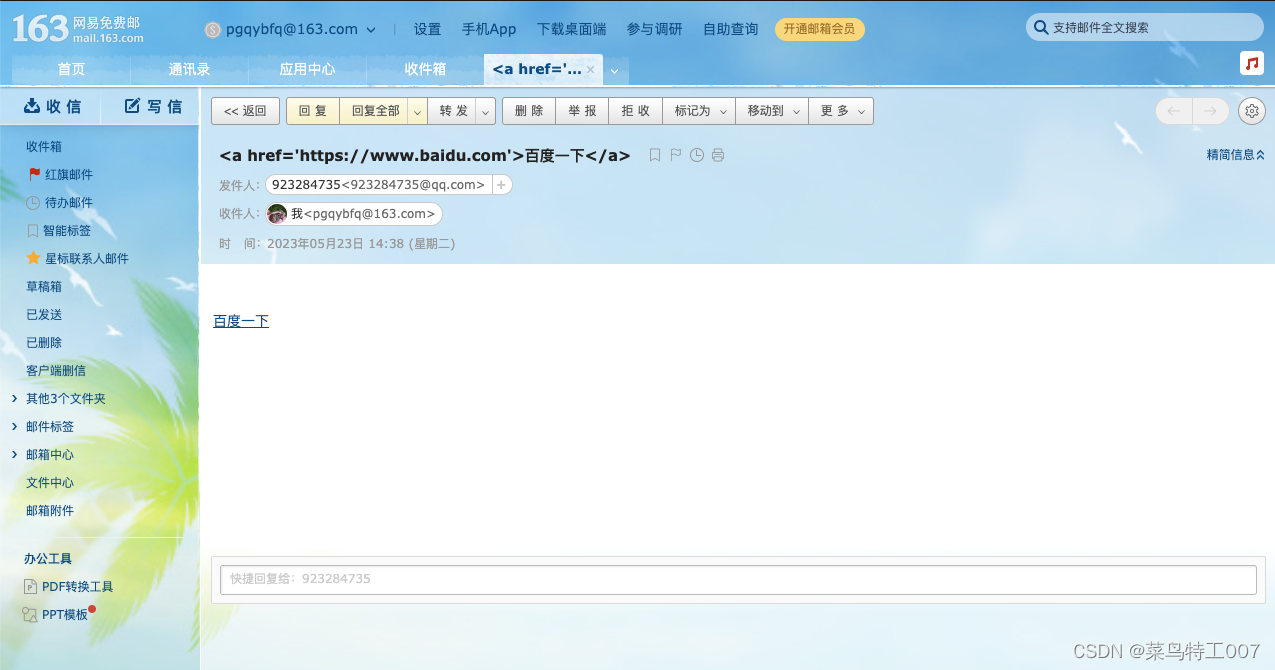
Task: Open 下载桌面端 link
Action: [572, 30]
